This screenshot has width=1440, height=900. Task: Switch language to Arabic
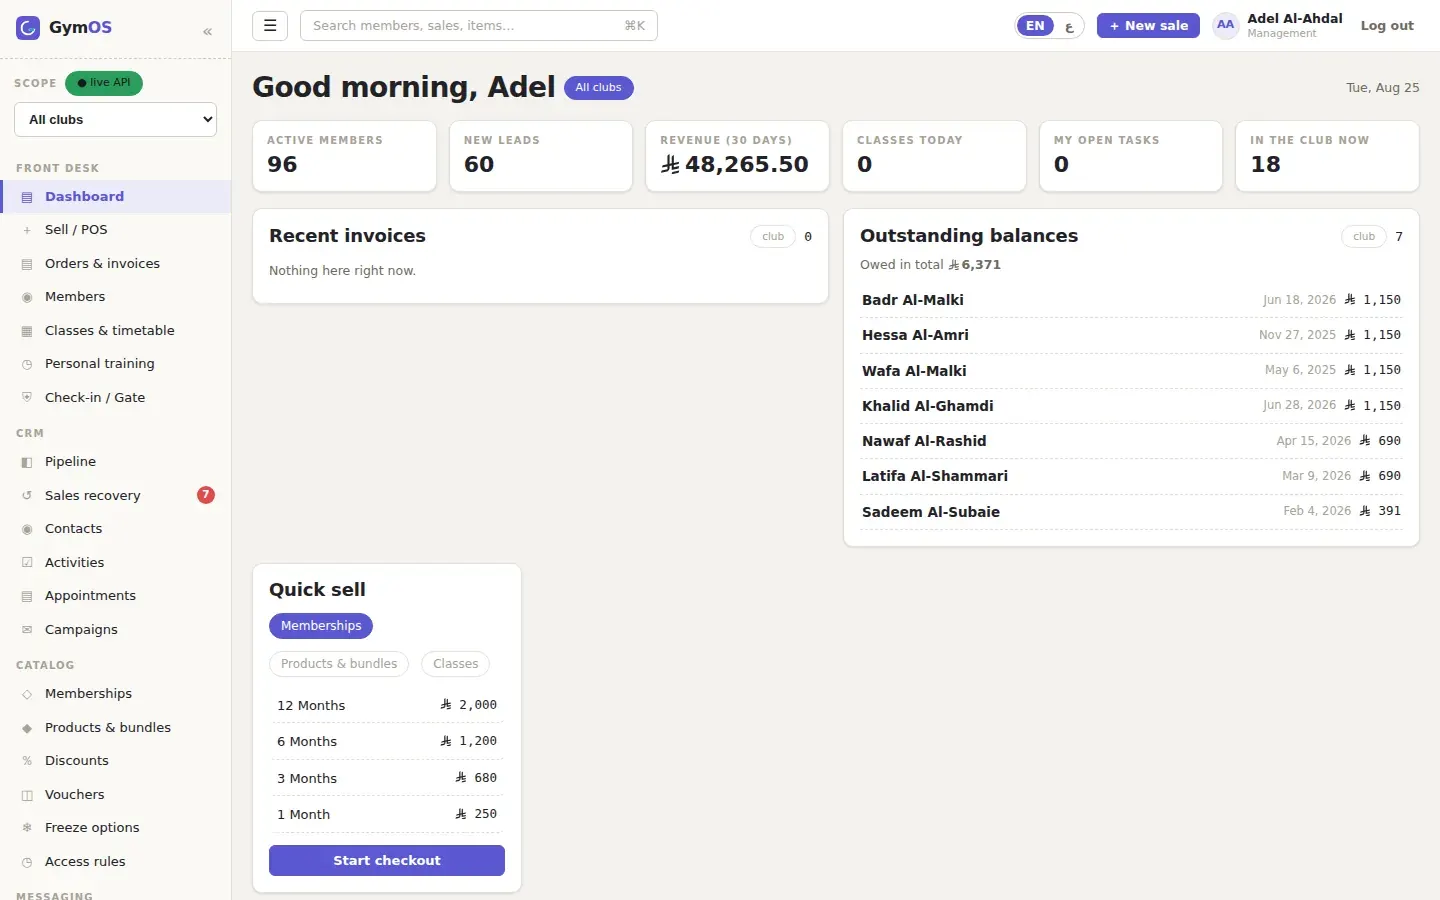coord(1069,27)
